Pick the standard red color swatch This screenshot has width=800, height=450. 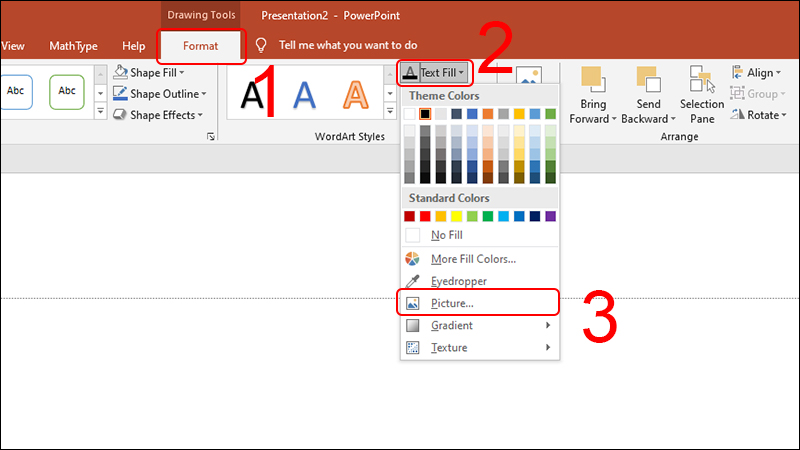[x=425, y=216]
